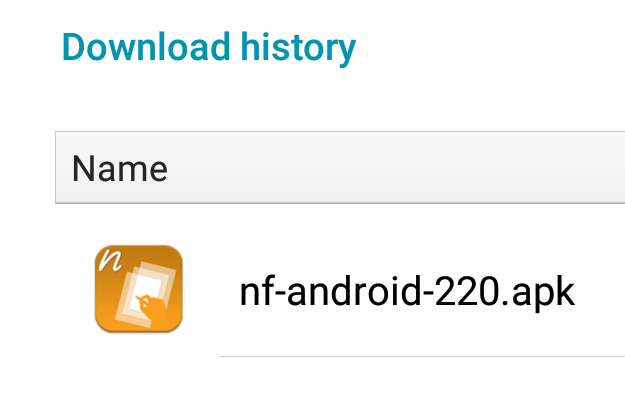Sort downloads by the Name column header
The image size is (625, 403).
pyautogui.click(x=120, y=169)
